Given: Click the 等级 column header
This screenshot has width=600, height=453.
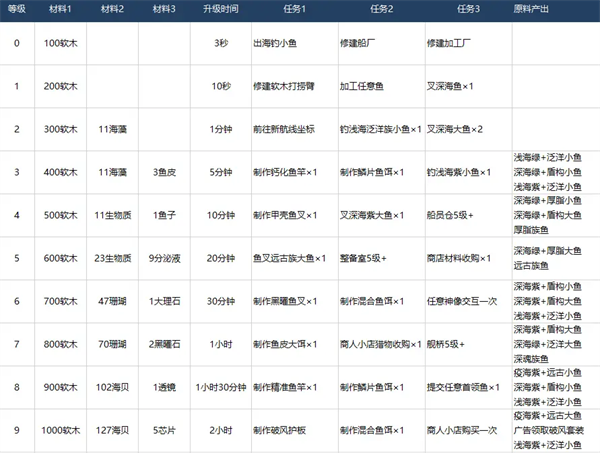Looking at the screenshot, I should (17, 9).
